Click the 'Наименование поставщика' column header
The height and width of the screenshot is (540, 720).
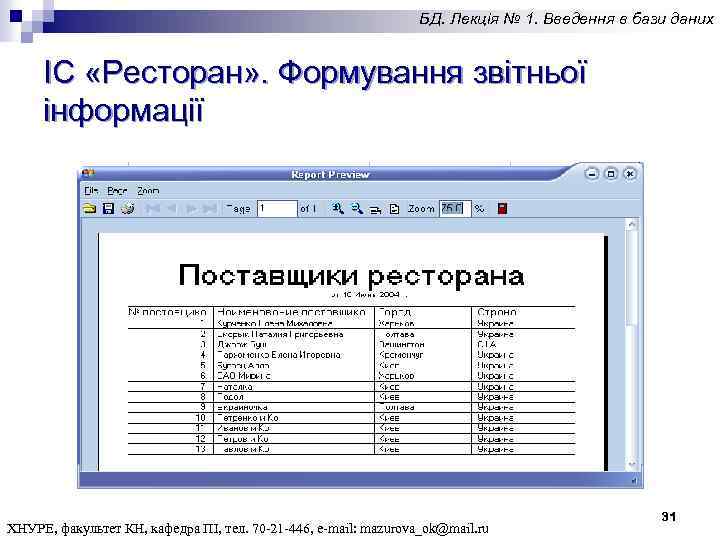coord(292,312)
